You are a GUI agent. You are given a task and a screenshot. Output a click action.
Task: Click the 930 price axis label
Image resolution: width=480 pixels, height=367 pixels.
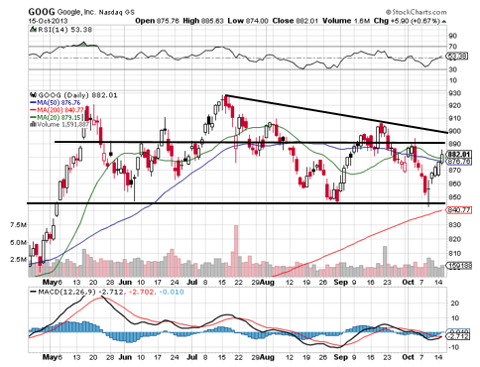pyautogui.click(x=455, y=93)
